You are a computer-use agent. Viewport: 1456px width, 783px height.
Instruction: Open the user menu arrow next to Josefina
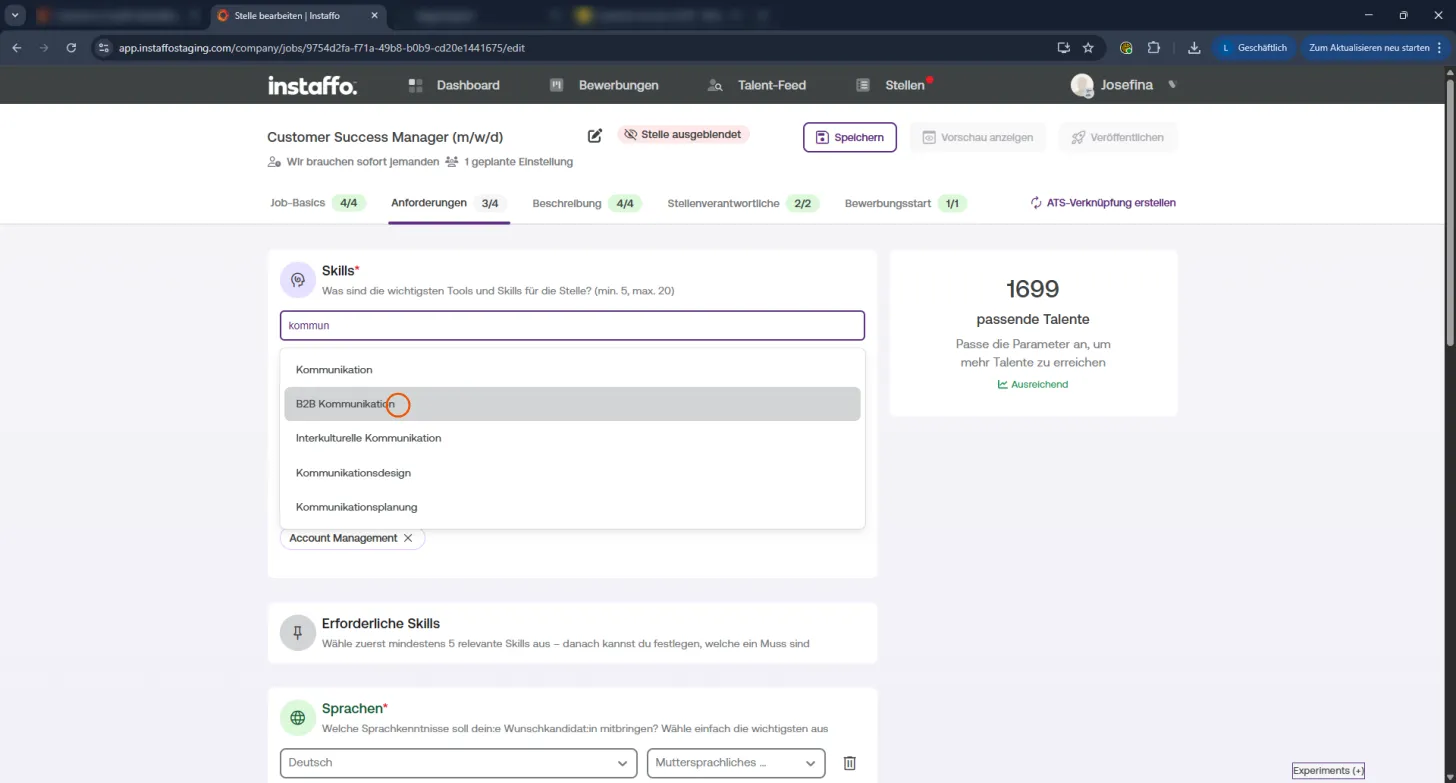pyautogui.click(x=1172, y=85)
